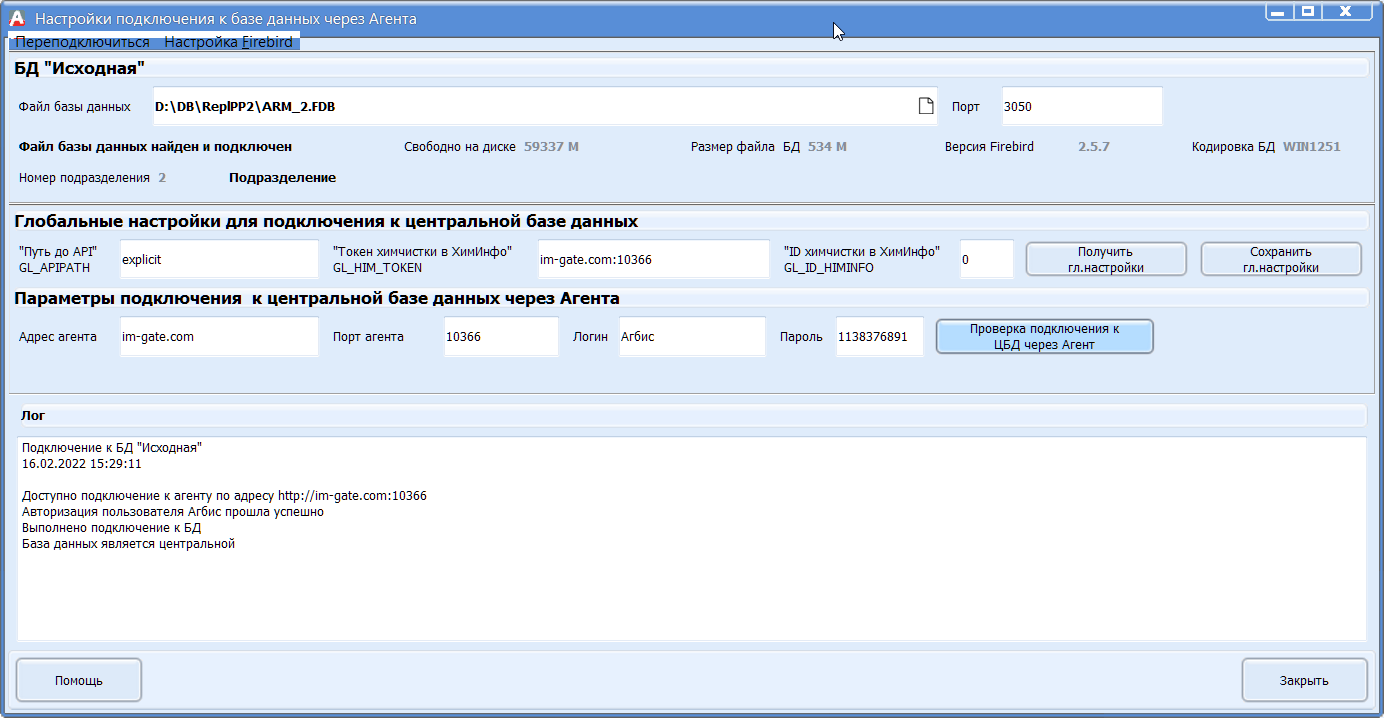This screenshot has width=1384, height=718.
Task: Click the Логин field containing Агбис
Action: coord(692,337)
